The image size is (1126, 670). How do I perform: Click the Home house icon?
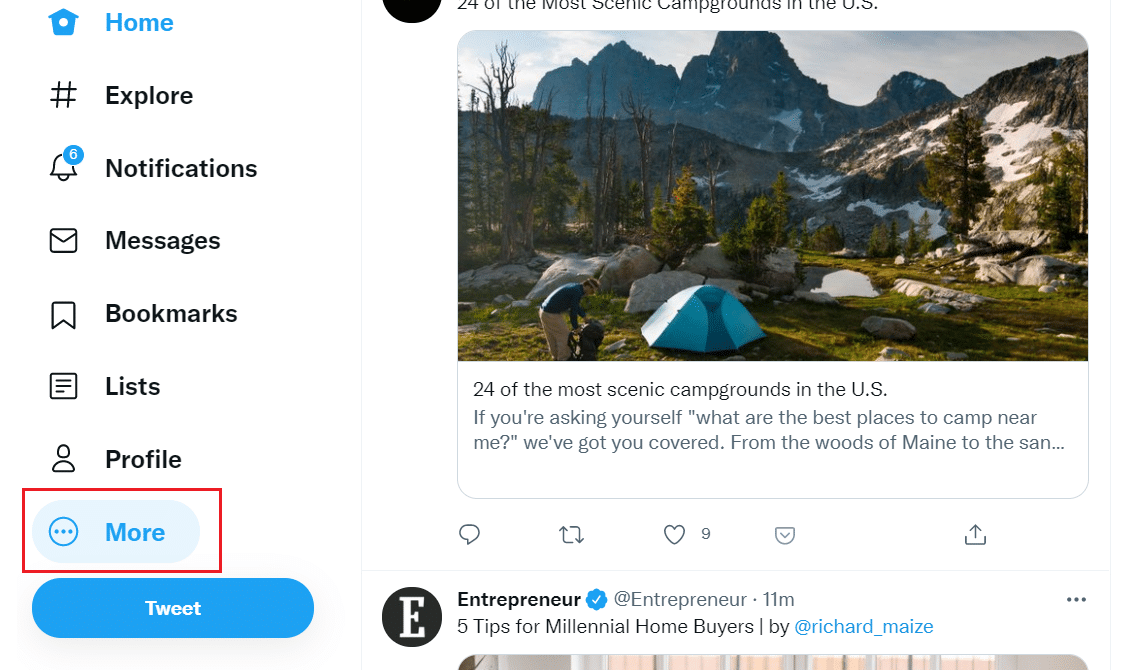(63, 22)
